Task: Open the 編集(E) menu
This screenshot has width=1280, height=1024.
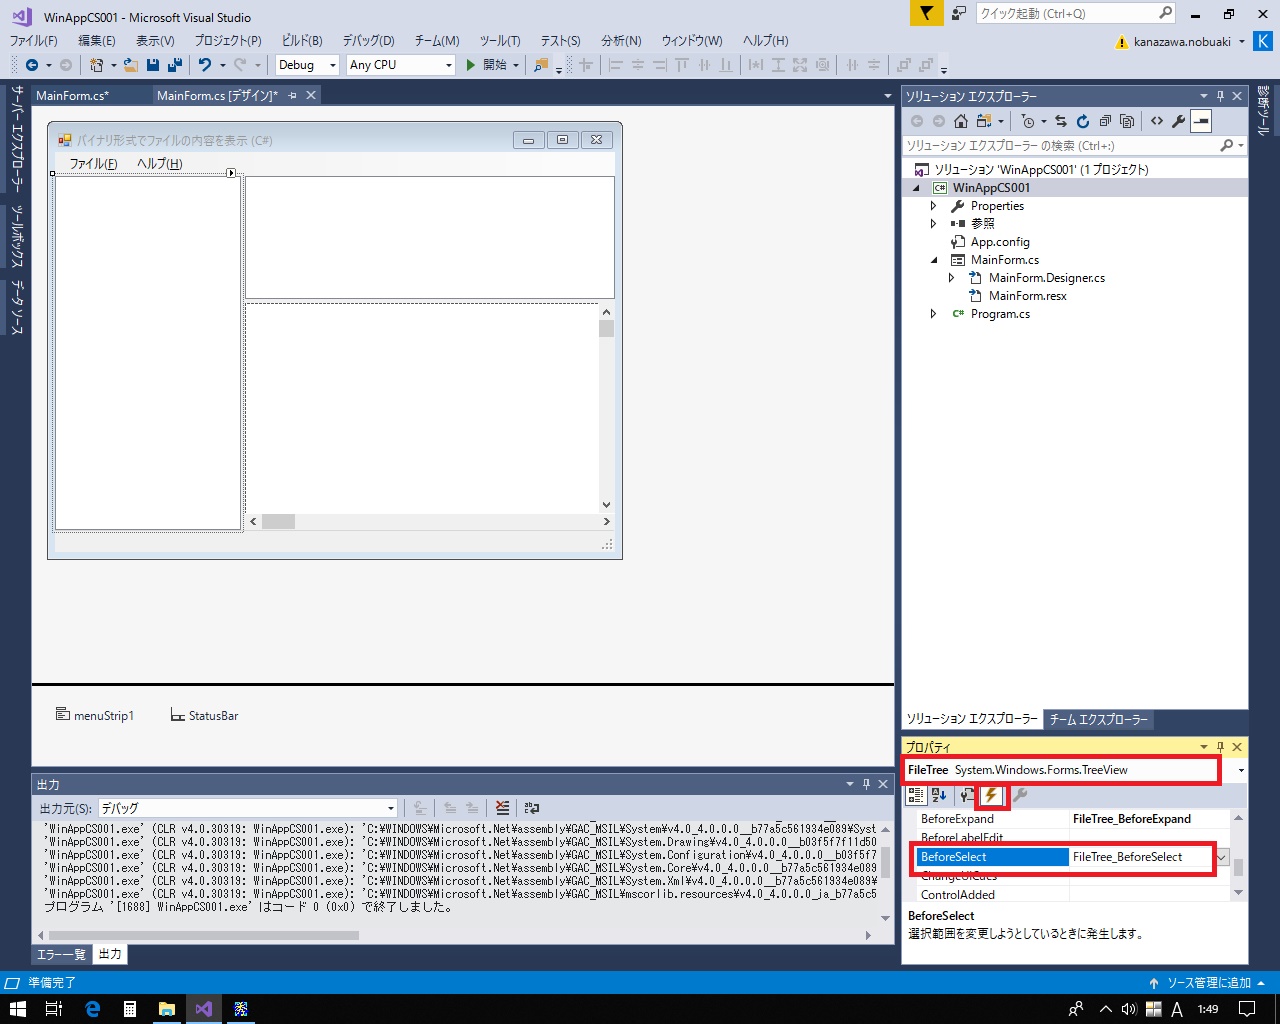Action: [97, 40]
